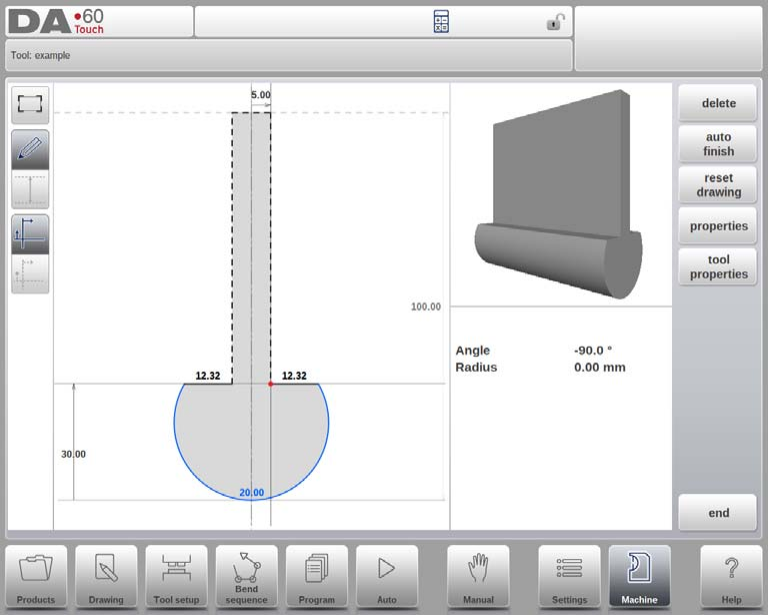
Task: Click the DA-60 Touch logo
Action: 57,22
